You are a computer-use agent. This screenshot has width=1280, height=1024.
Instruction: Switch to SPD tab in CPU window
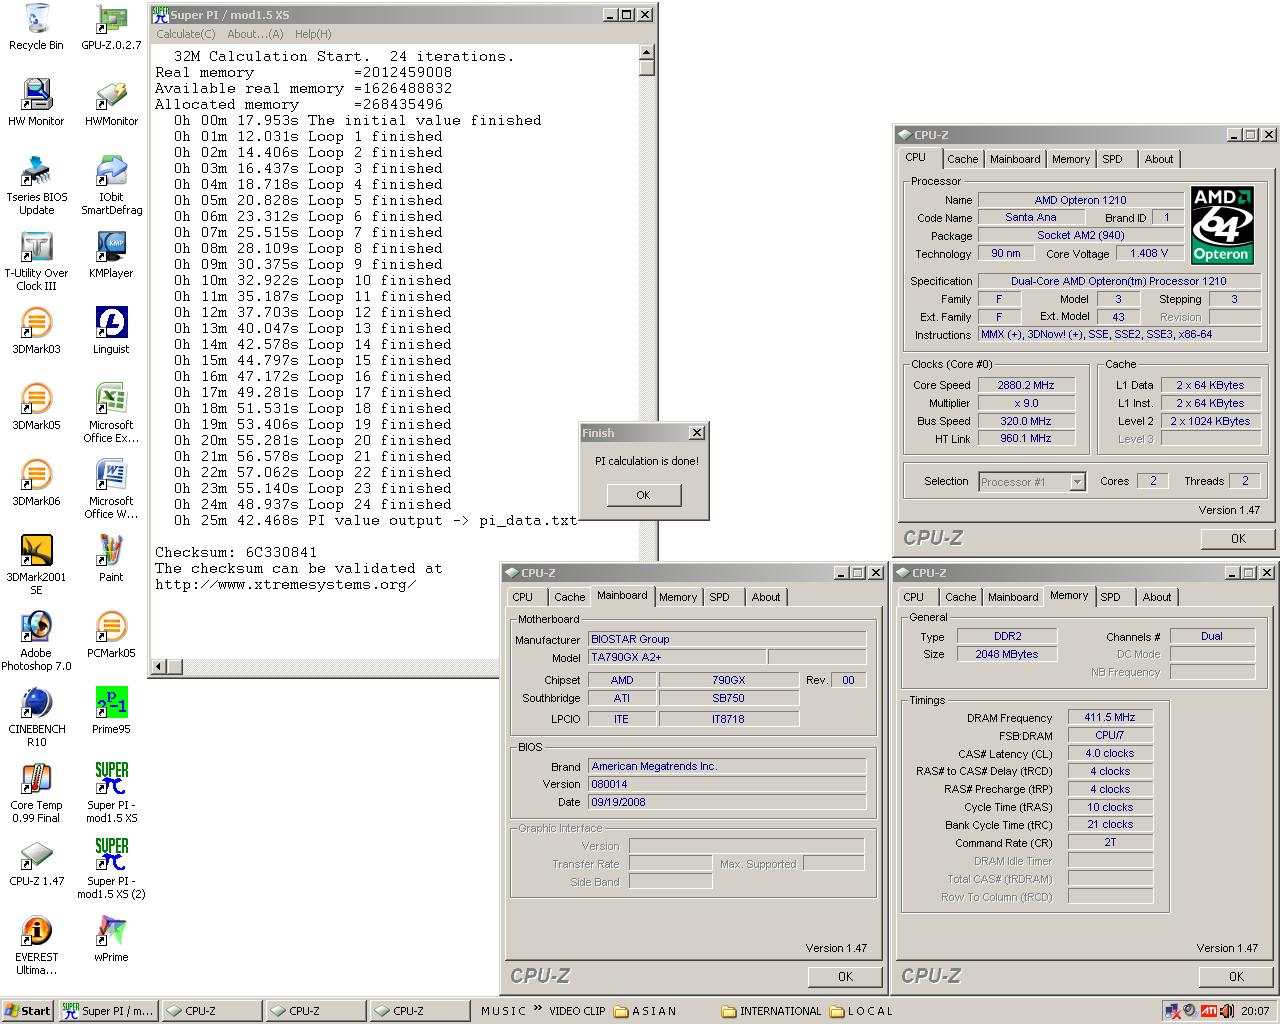coord(1112,159)
